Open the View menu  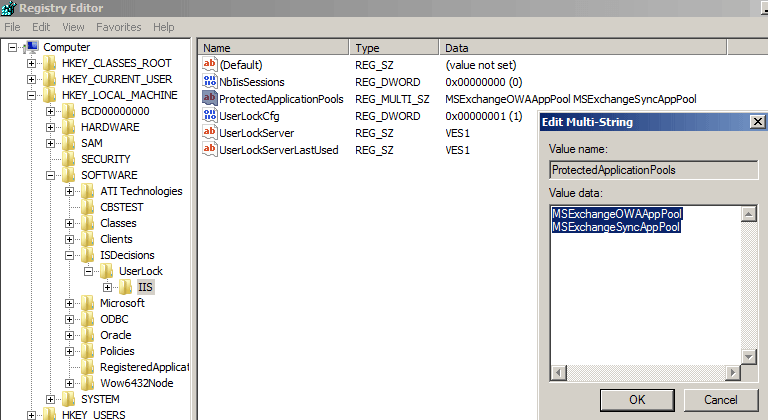(x=73, y=27)
